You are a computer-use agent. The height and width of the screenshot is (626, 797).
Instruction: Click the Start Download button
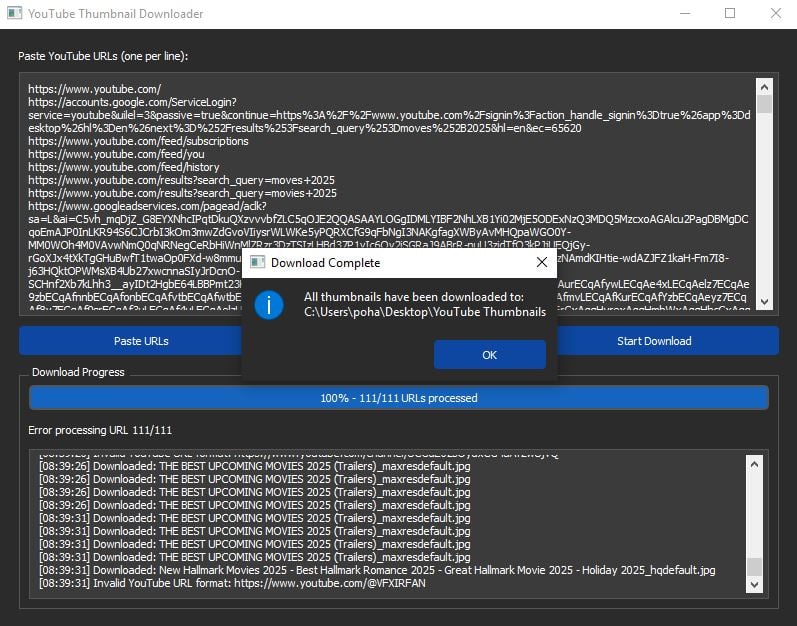tap(653, 341)
